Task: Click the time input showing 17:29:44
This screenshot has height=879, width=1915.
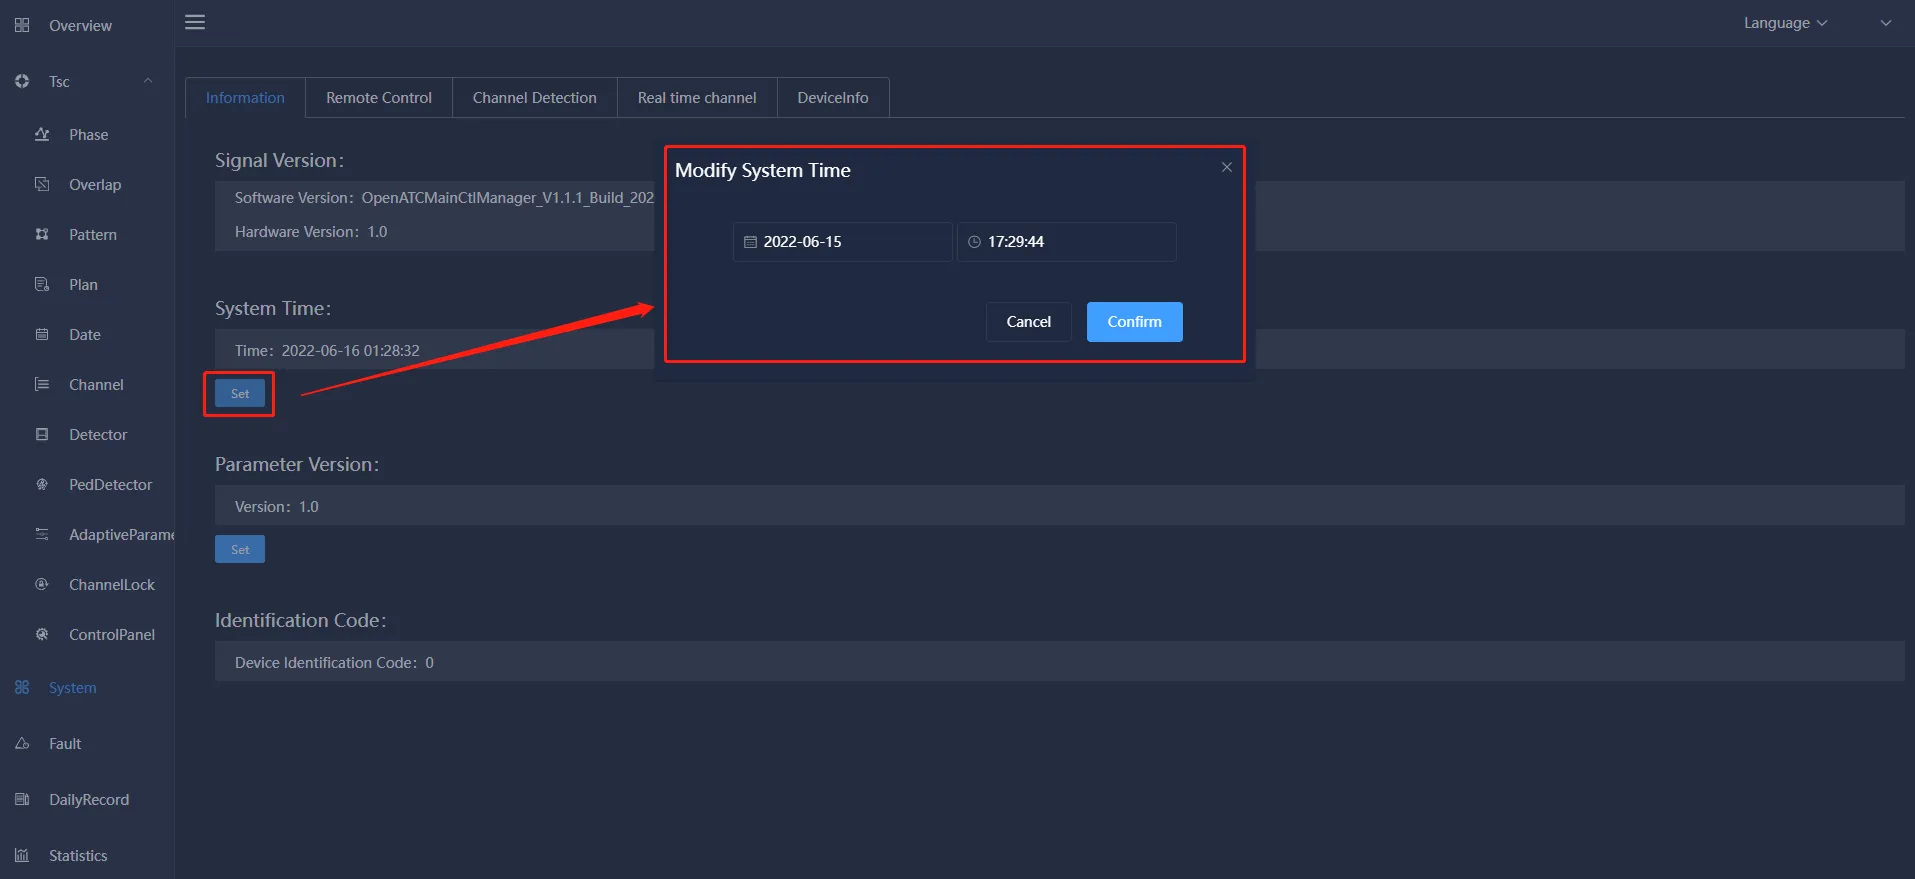Action: click(1067, 242)
